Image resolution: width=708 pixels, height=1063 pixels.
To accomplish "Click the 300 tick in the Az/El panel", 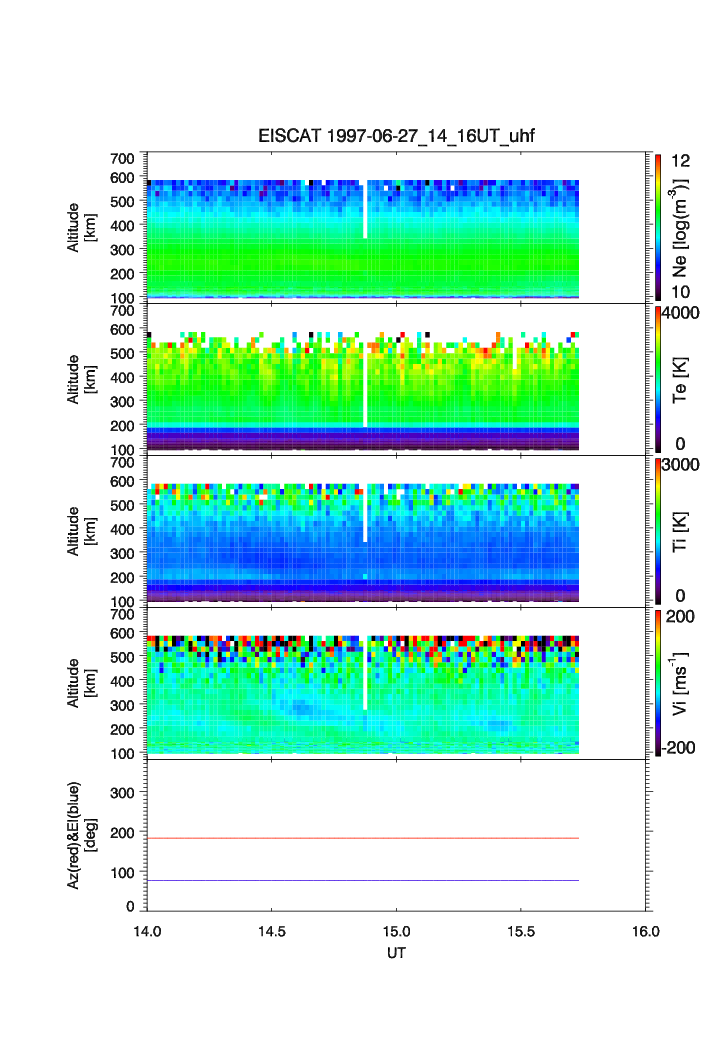I will [x=122, y=793].
